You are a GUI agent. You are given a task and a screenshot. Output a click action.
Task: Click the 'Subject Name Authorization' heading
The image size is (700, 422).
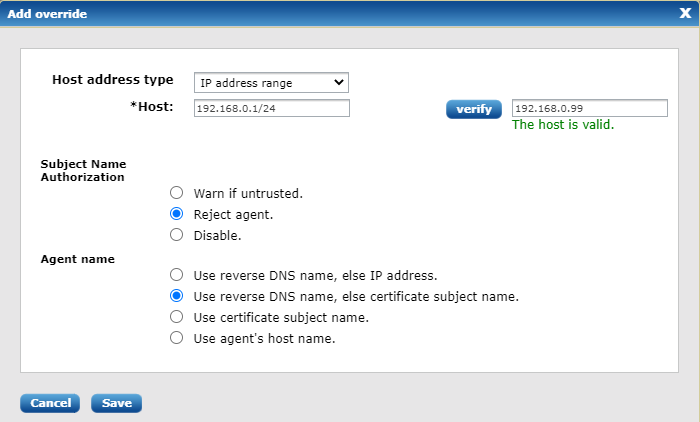click(x=82, y=170)
